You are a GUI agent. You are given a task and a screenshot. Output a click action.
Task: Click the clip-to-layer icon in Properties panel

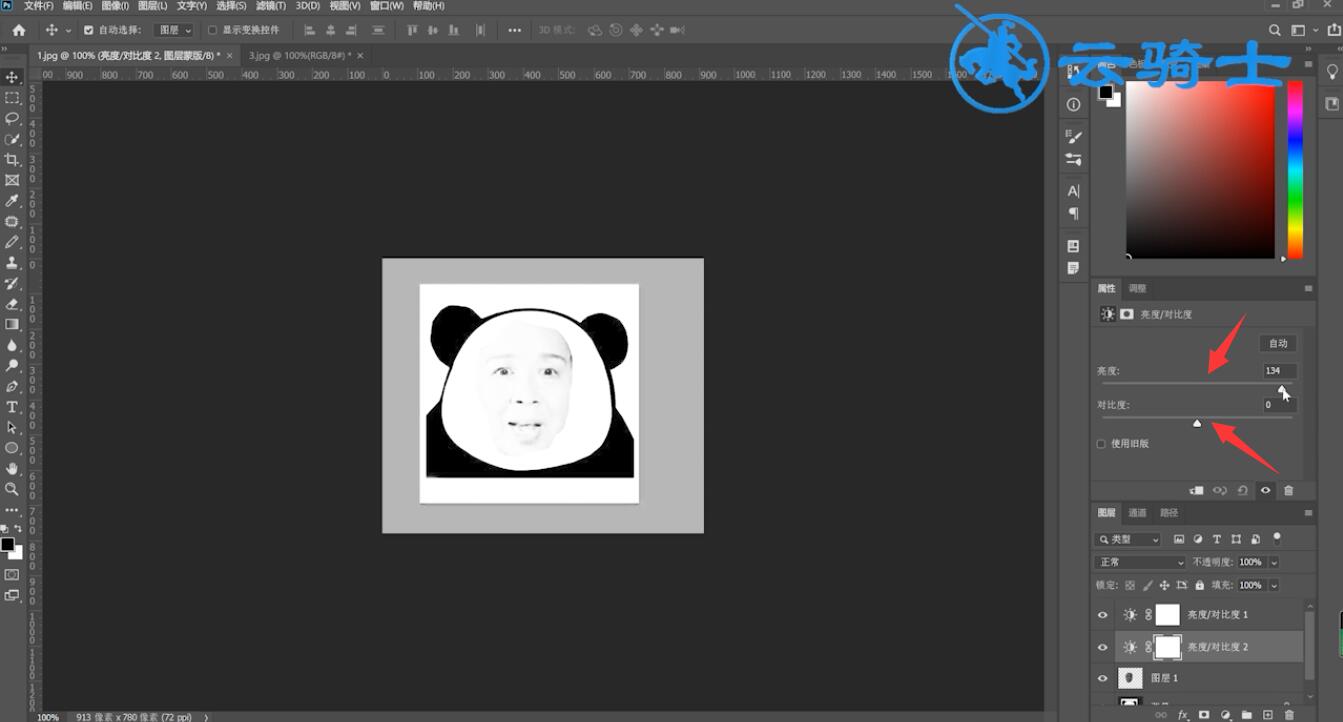1197,491
